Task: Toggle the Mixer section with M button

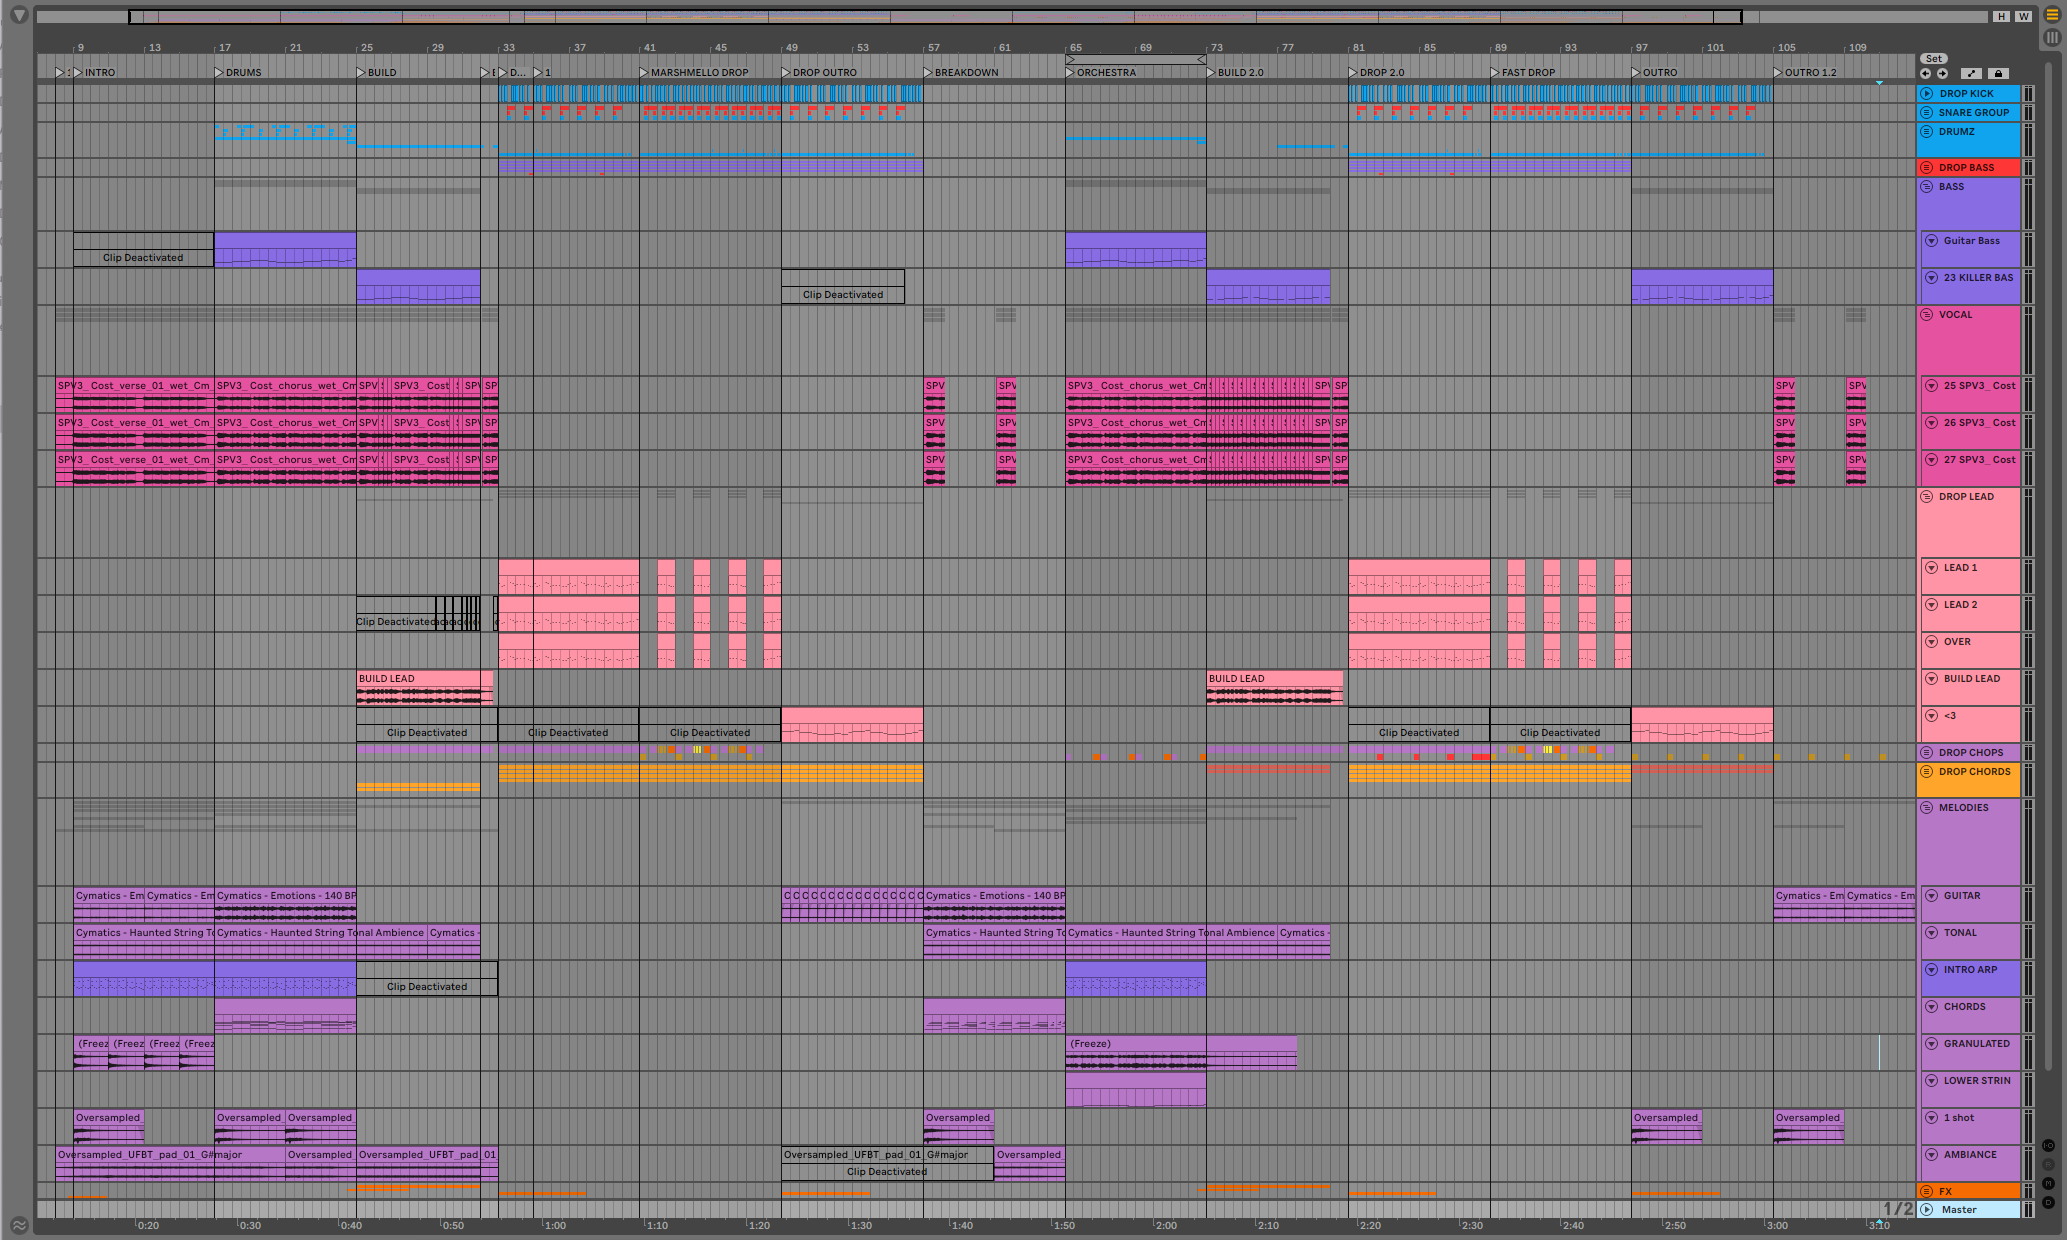Action: 2048,1183
